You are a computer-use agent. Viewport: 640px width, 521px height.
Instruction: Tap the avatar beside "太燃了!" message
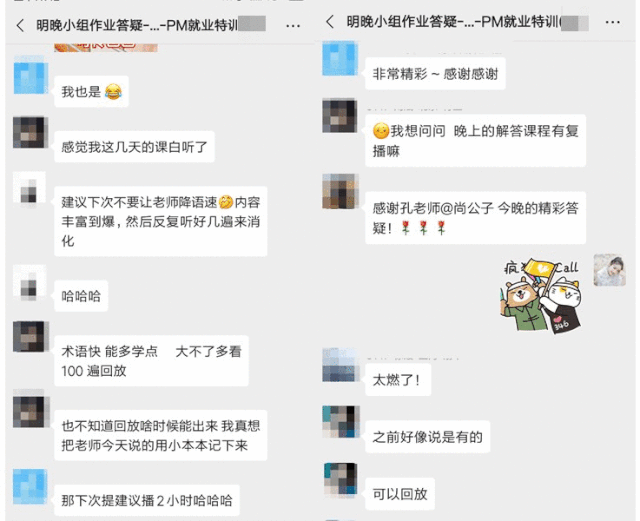tap(340, 365)
